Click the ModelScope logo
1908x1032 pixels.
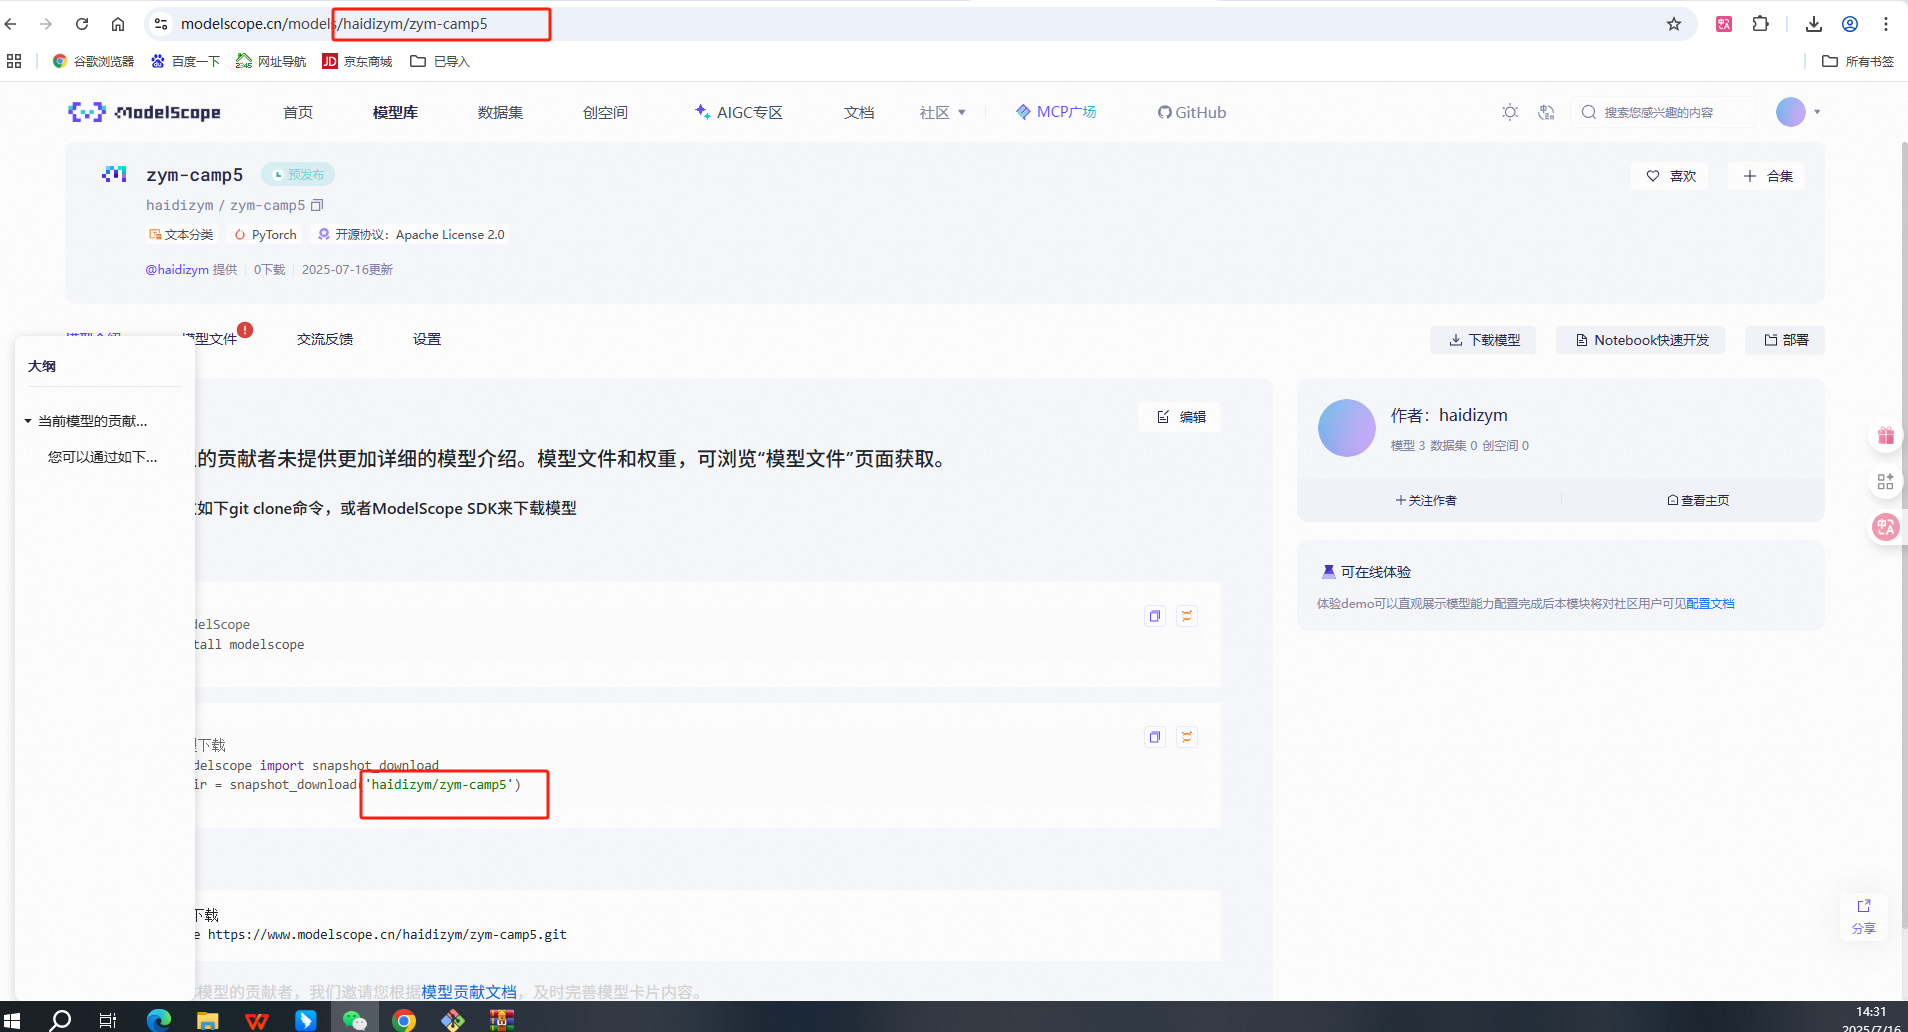pyautogui.click(x=144, y=112)
